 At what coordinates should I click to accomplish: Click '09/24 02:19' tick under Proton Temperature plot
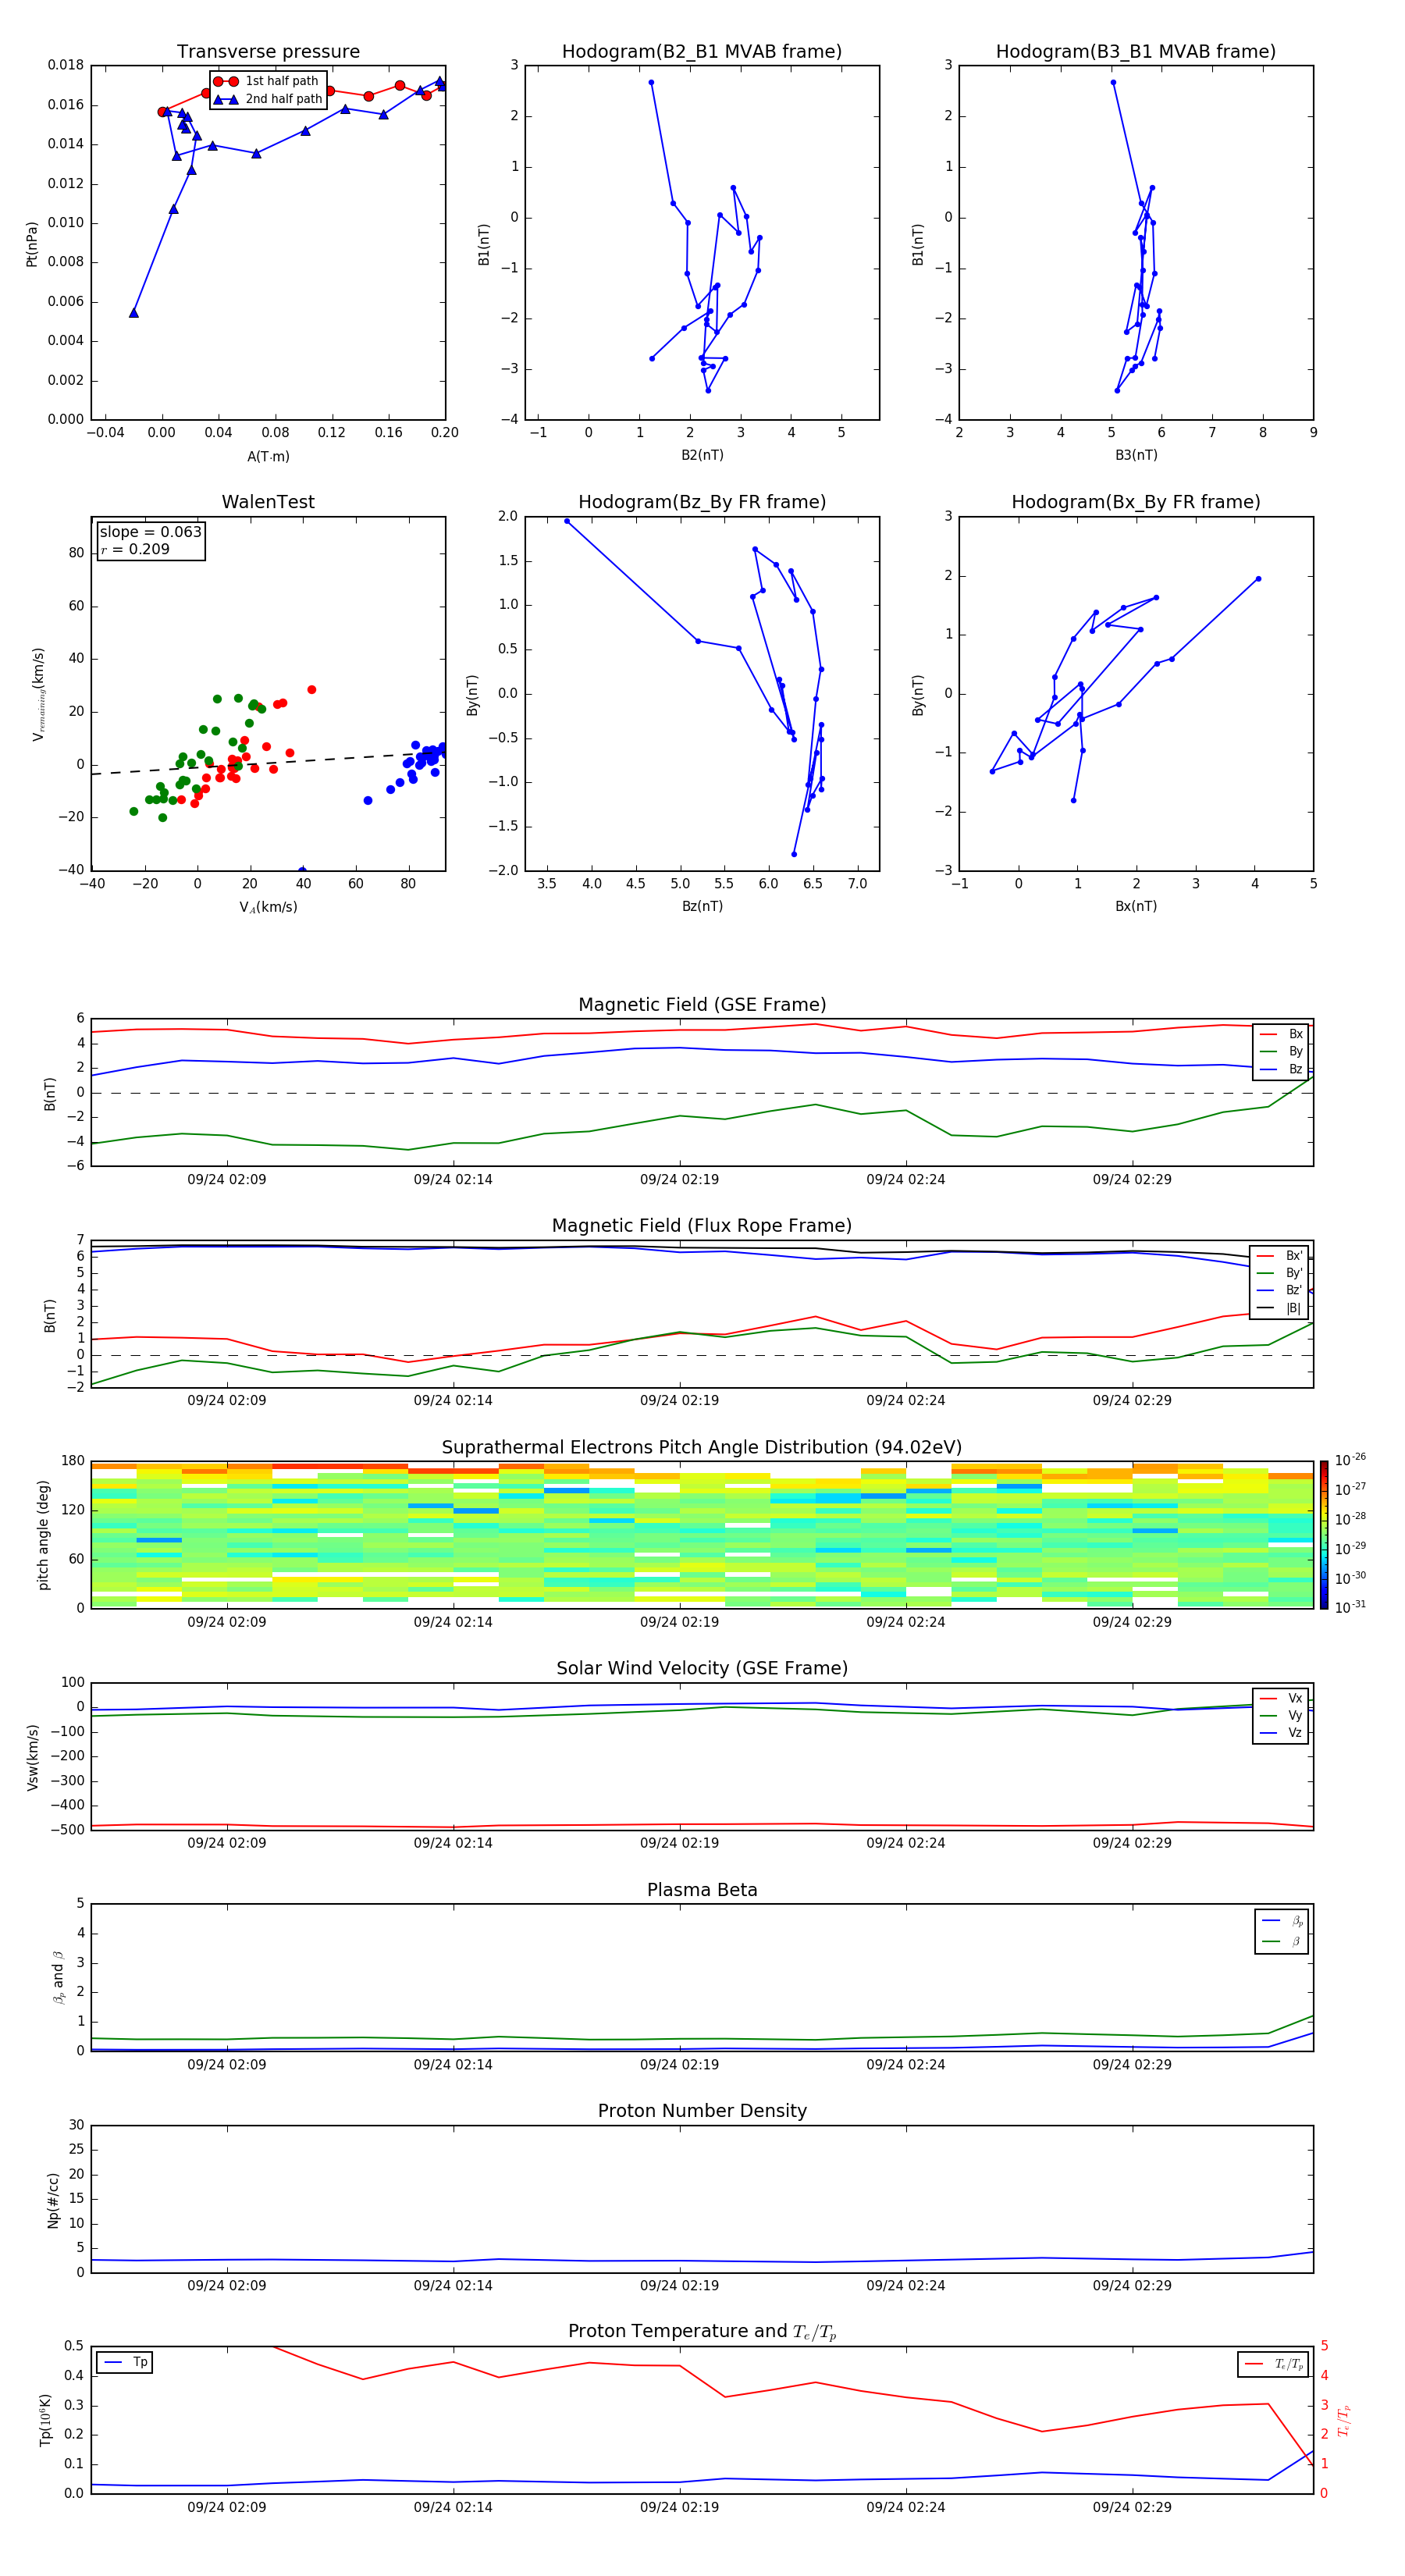click(679, 2507)
